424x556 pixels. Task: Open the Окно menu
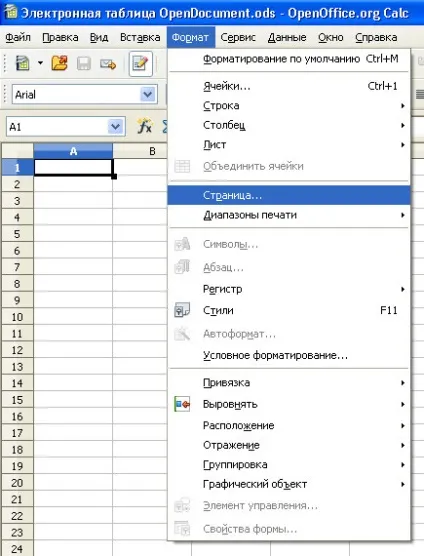[x=330, y=37]
